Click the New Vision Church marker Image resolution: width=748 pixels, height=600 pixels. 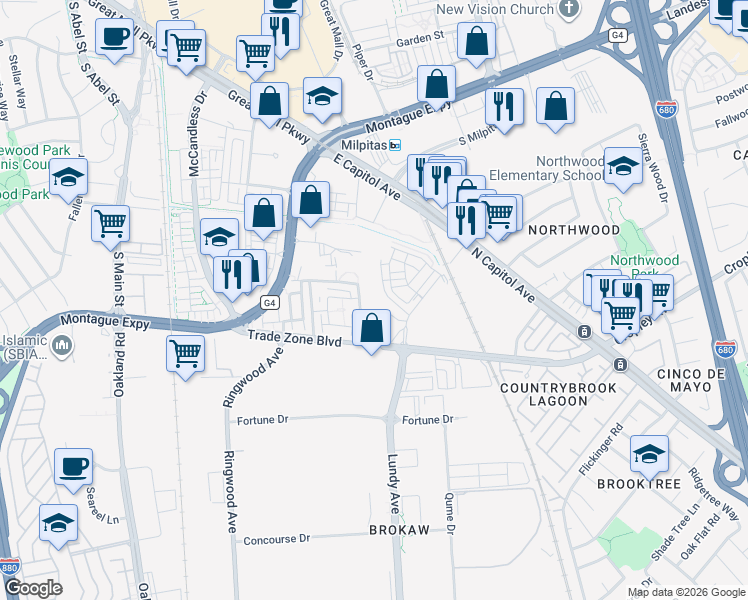tap(569, 10)
